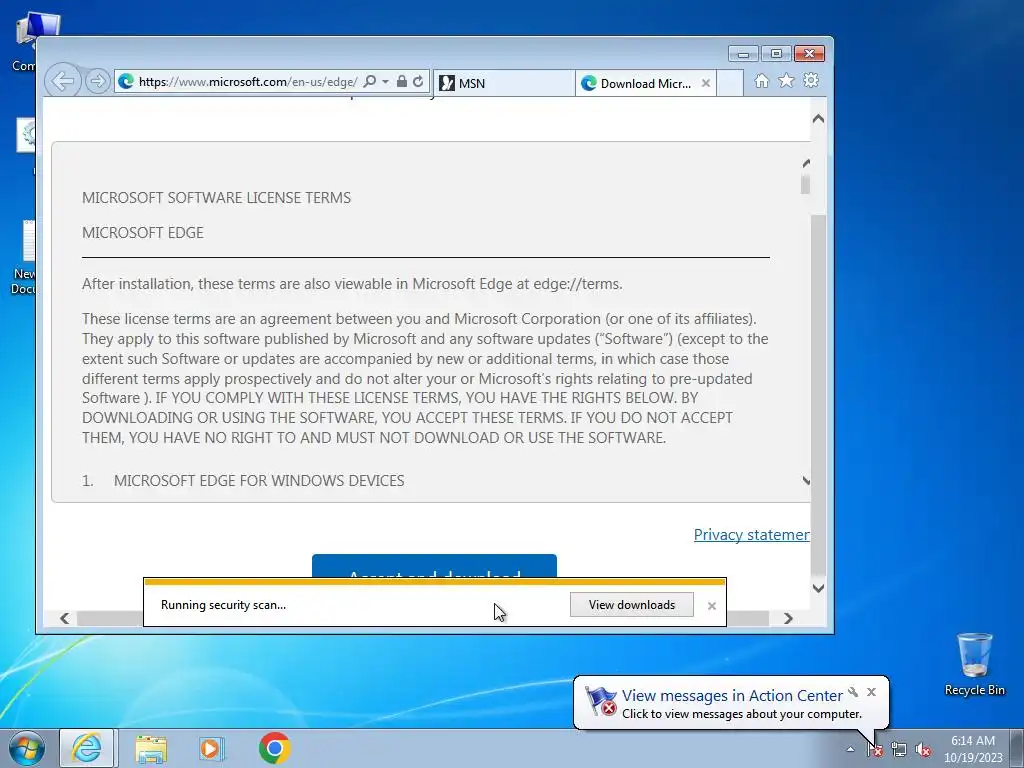Click Internet Explorer taskbar icon

click(87, 748)
